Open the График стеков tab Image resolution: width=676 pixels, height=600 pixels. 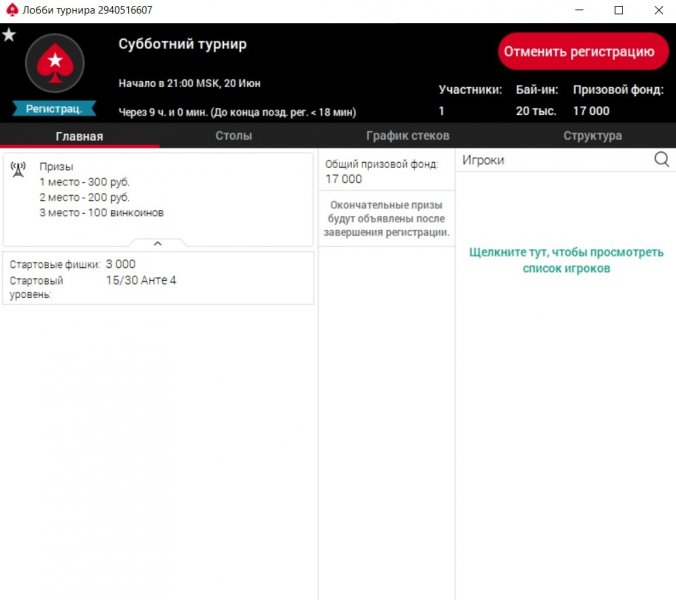click(407, 136)
